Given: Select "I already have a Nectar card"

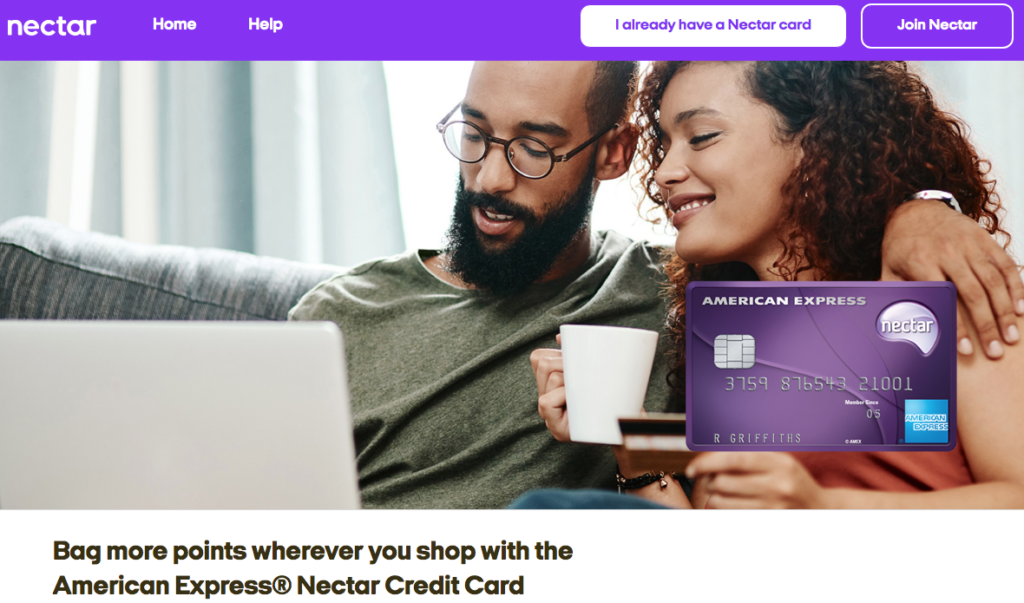Looking at the screenshot, I should (x=713, y=25).
